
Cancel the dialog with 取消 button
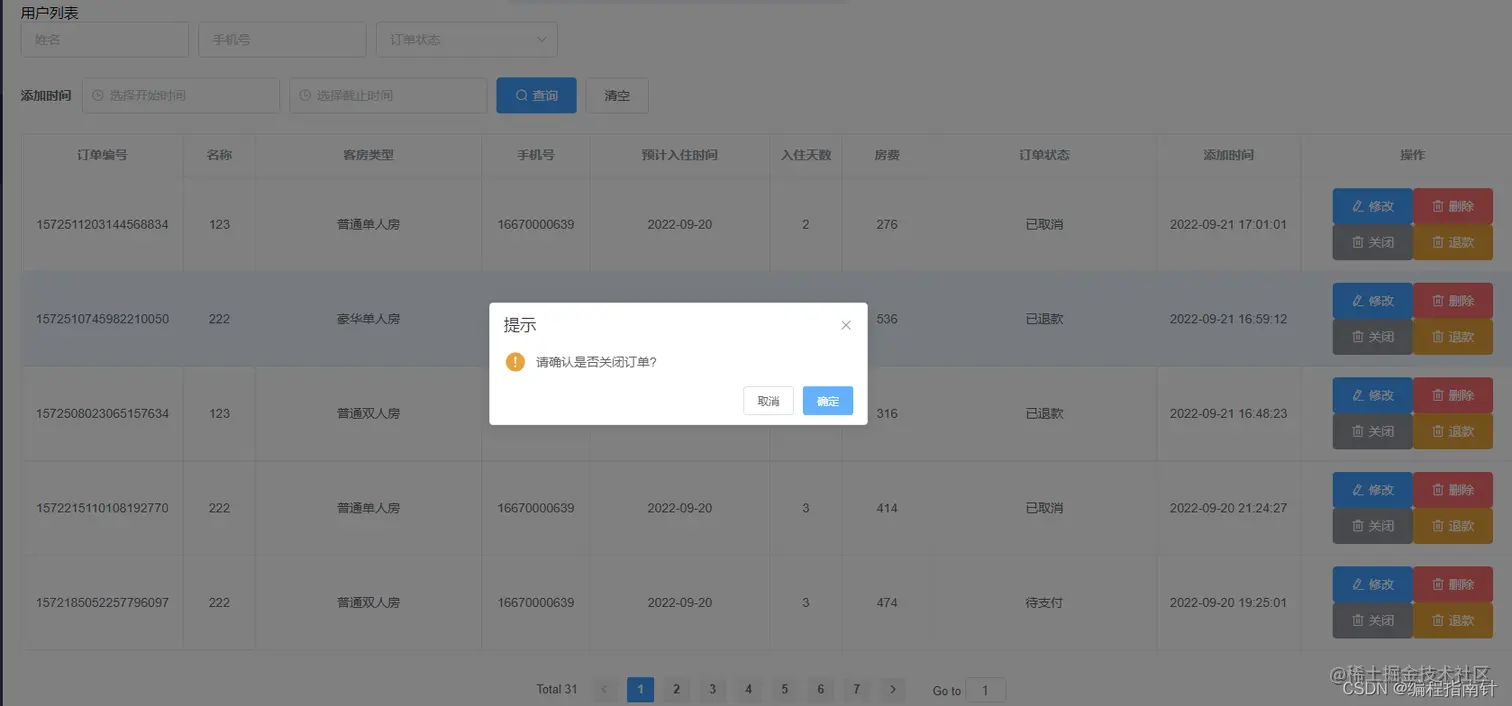[x=768, y=401]
